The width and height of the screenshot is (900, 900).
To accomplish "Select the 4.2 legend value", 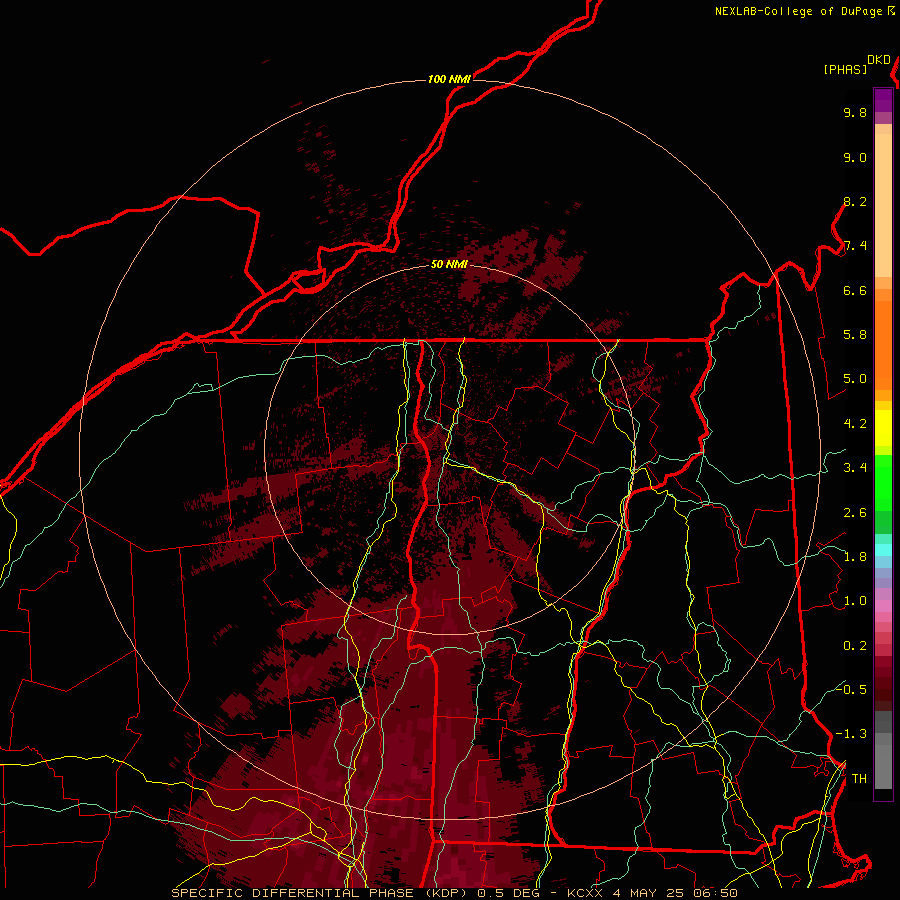I will (855, 424).
